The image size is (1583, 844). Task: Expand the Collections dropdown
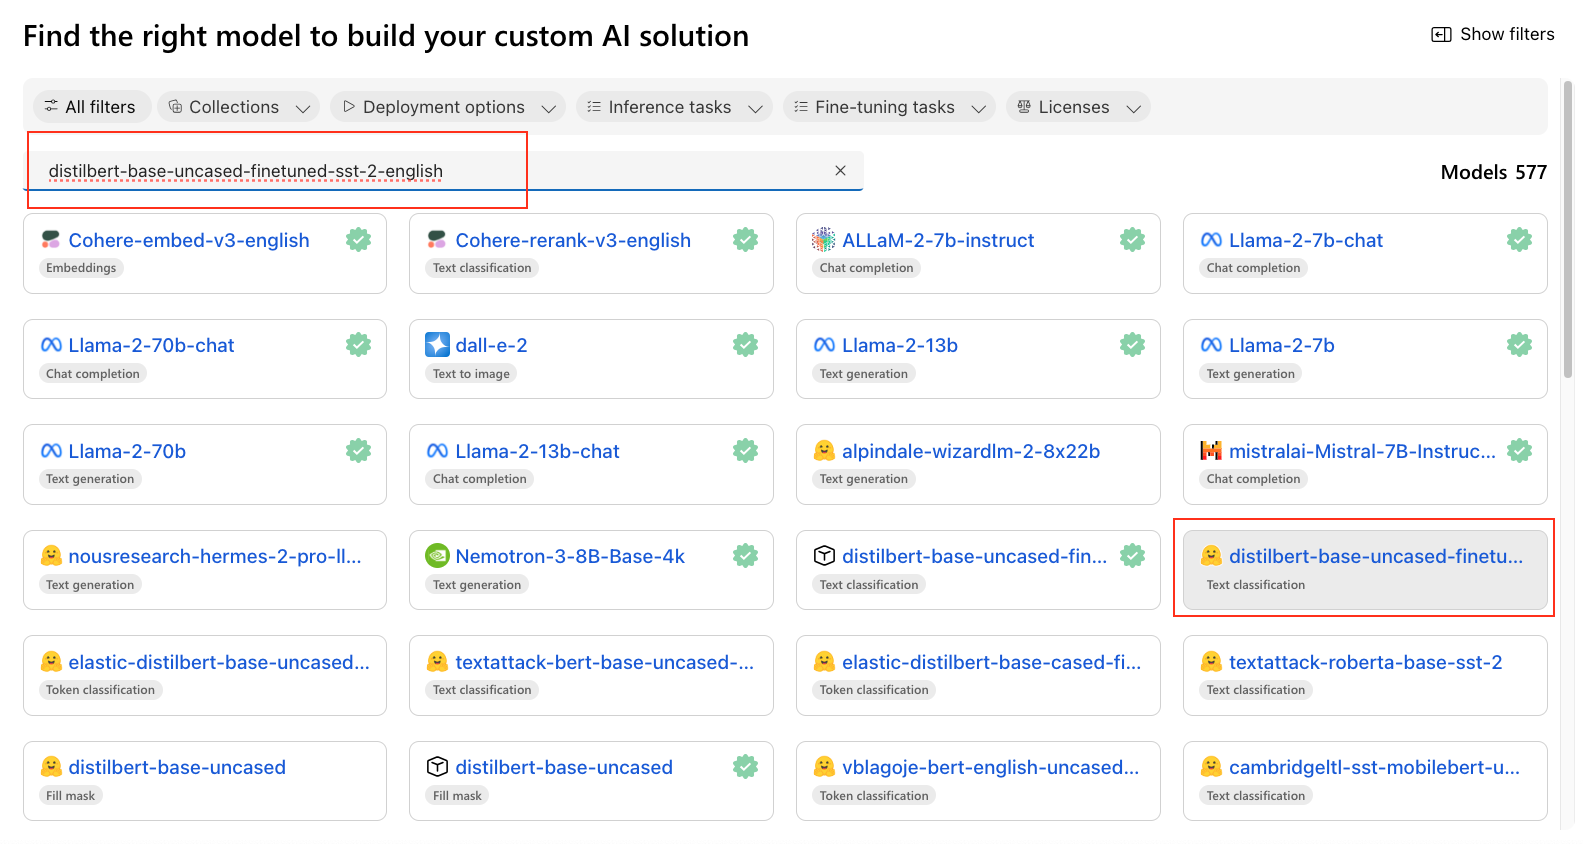click(x=238, y=107)
